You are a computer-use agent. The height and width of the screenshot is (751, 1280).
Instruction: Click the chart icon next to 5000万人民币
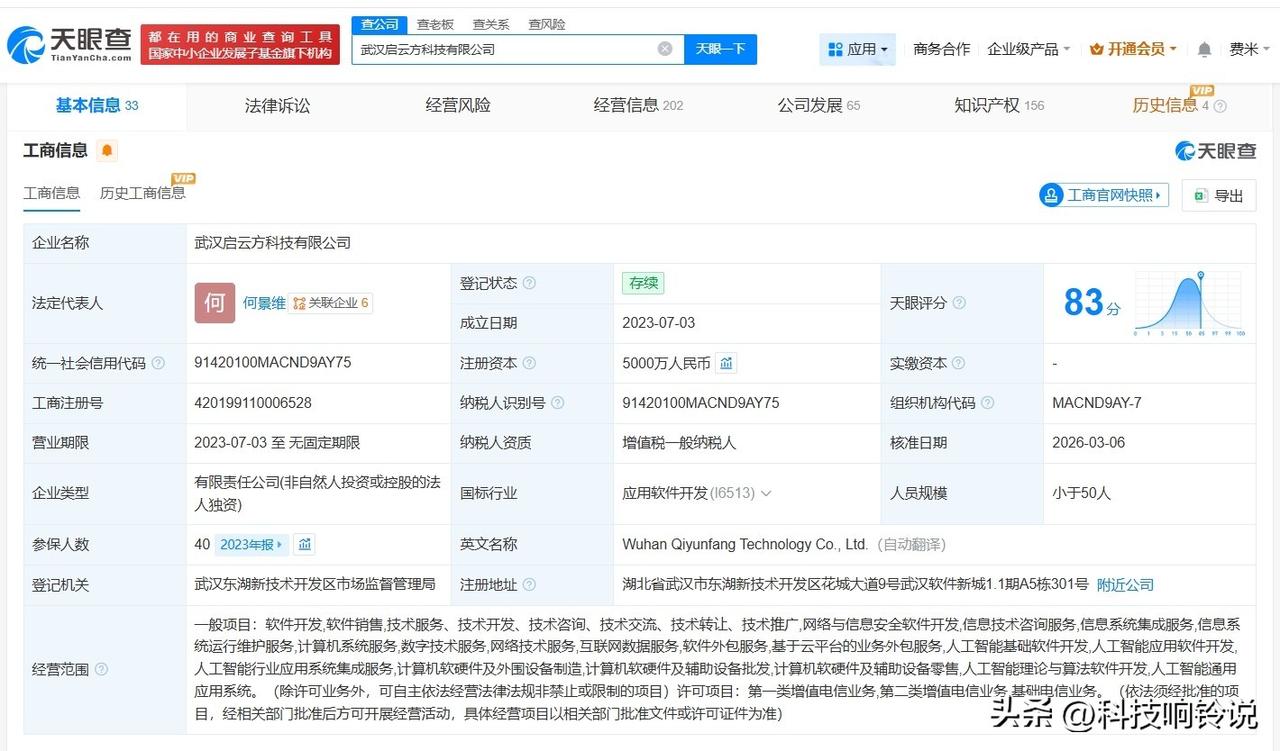726,363
